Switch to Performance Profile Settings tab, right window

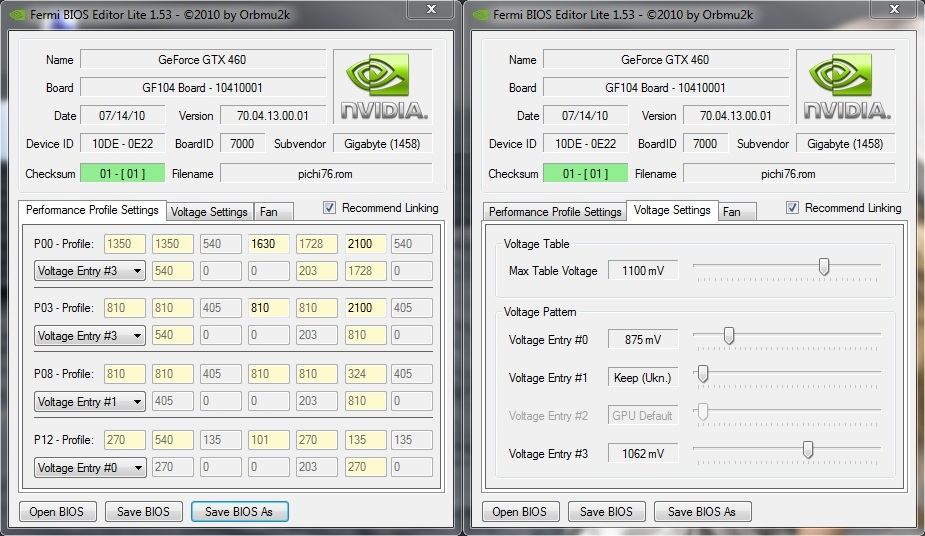pos(555,212)
